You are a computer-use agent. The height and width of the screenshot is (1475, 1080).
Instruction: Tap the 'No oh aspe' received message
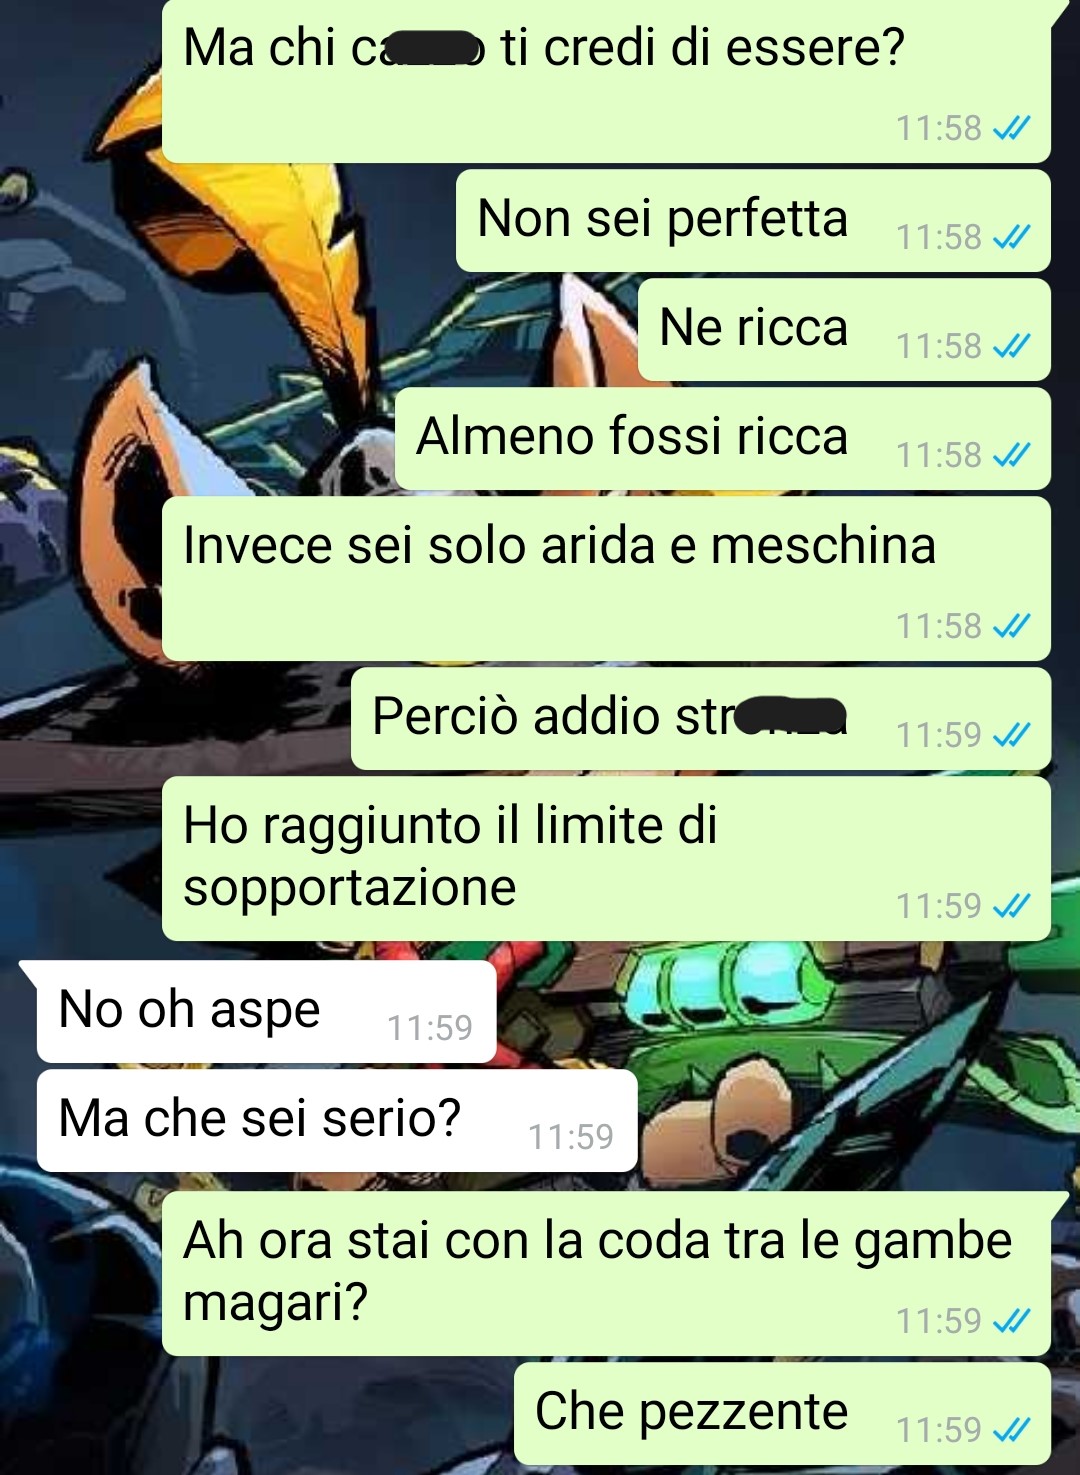coord(266,1011)
